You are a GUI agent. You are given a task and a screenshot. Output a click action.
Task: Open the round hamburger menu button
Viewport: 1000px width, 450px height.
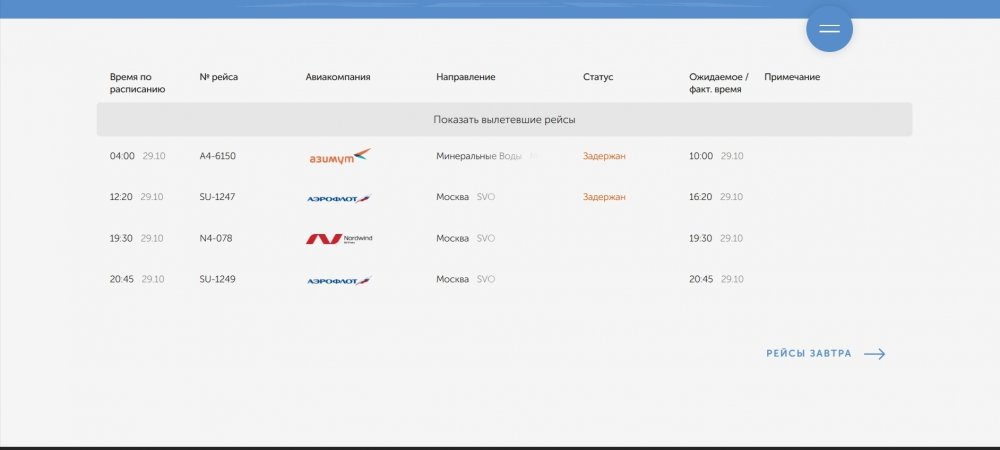(829, 29)
